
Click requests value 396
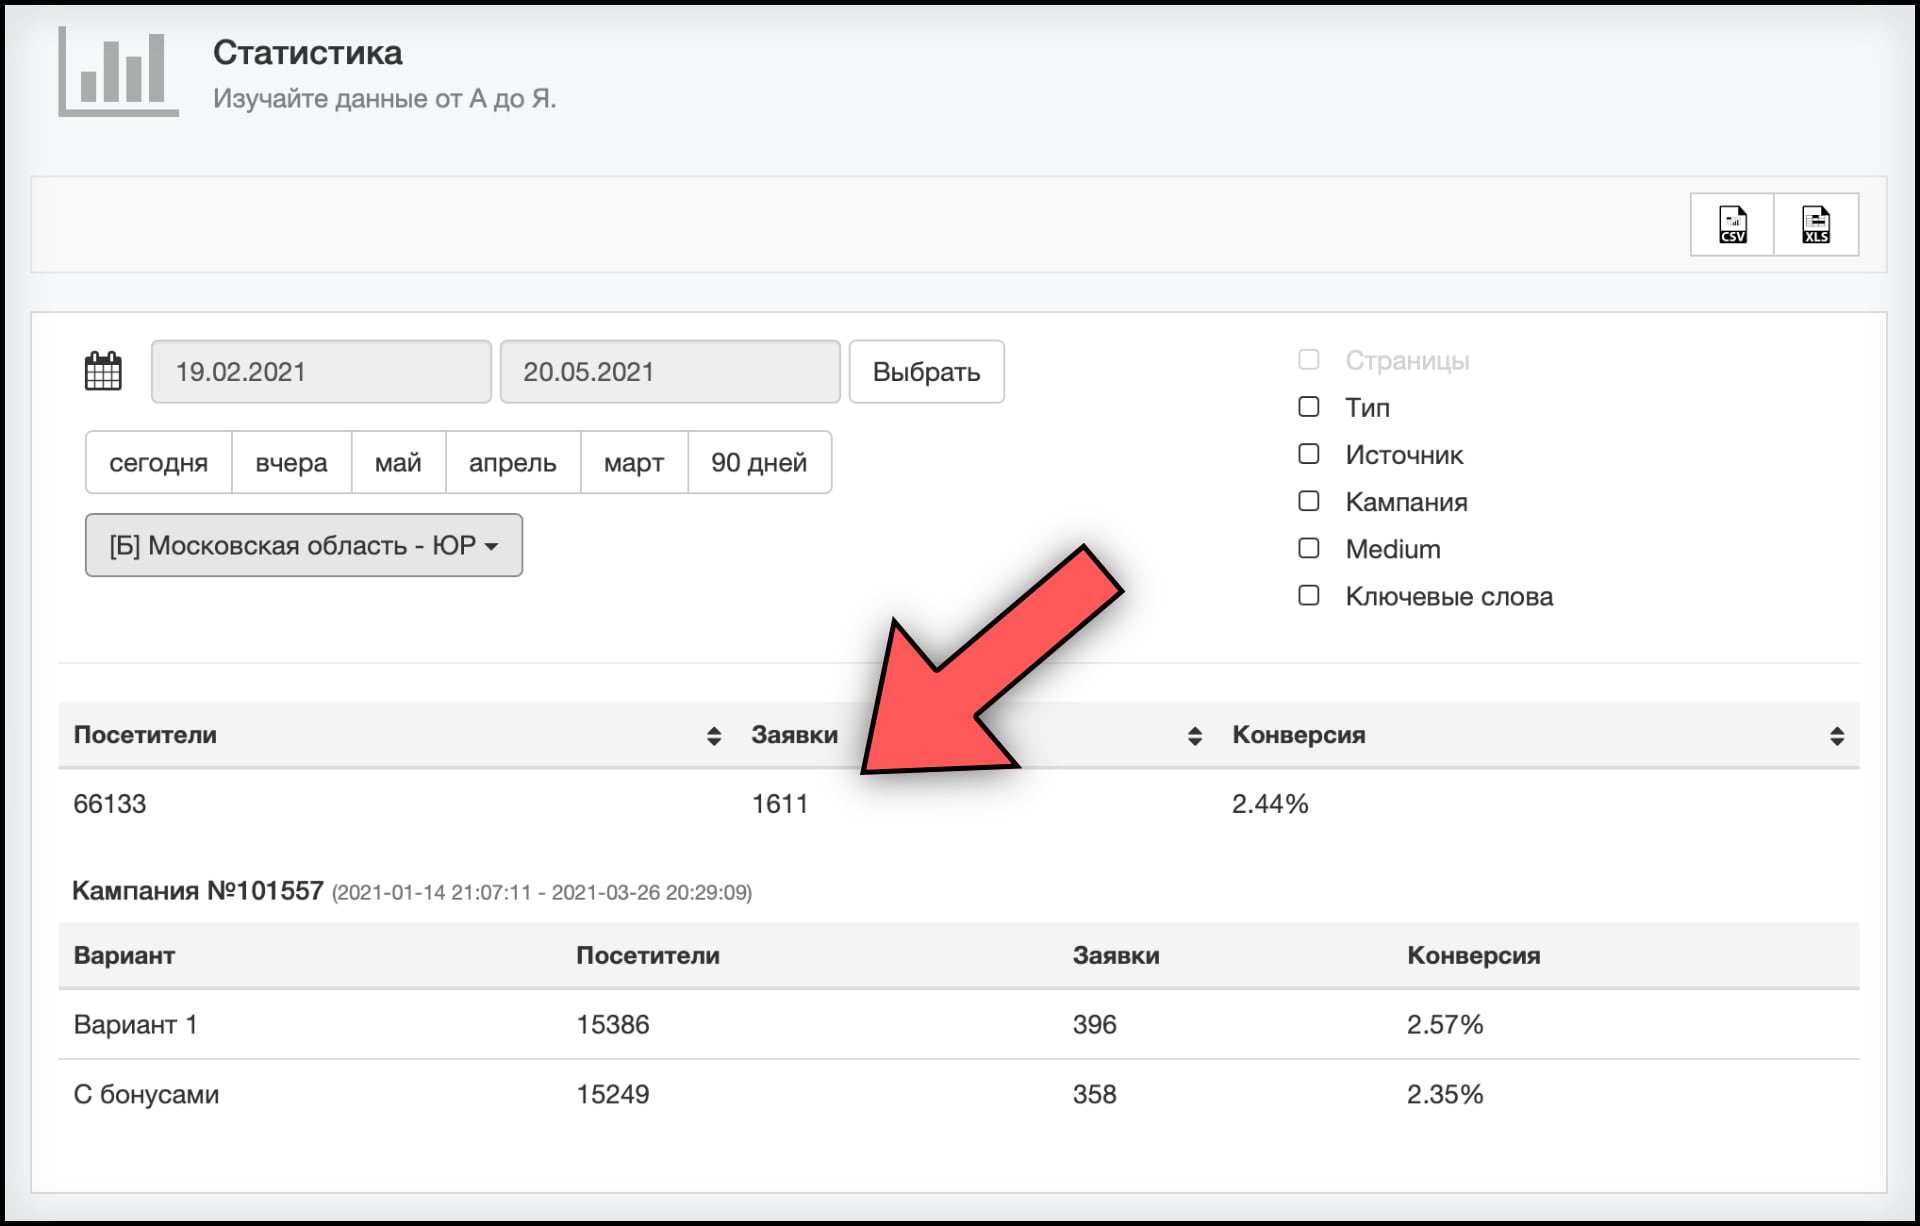click(x=1095, y=1025)
